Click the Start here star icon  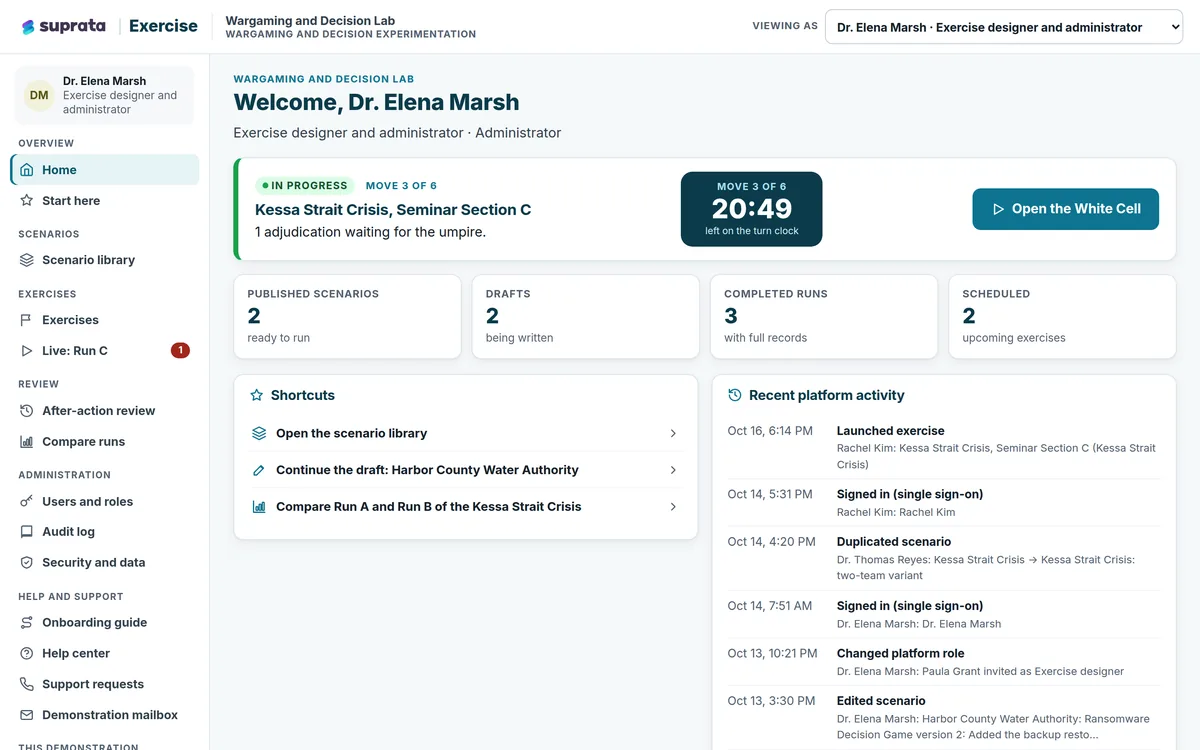[27, 201]
